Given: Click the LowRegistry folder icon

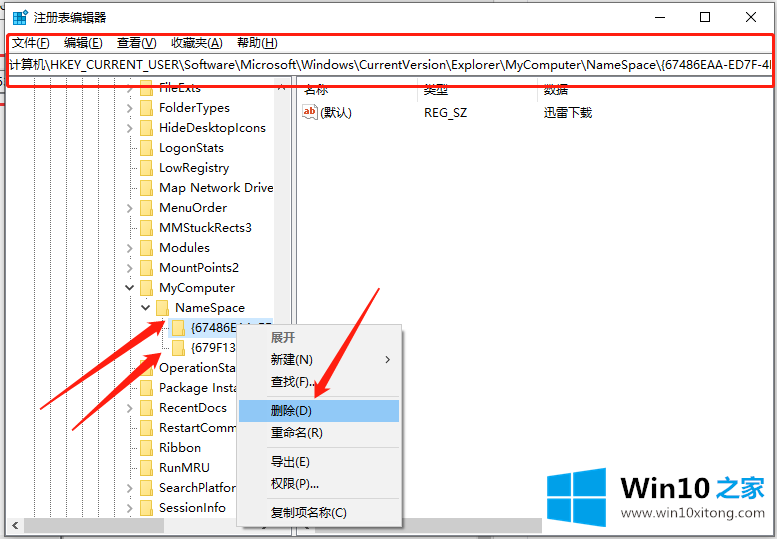Looking at the screenshot, I should 147,168.
